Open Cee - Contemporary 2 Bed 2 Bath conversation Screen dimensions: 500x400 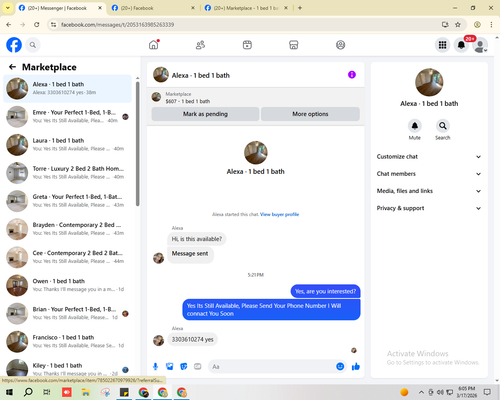[67, 257]
